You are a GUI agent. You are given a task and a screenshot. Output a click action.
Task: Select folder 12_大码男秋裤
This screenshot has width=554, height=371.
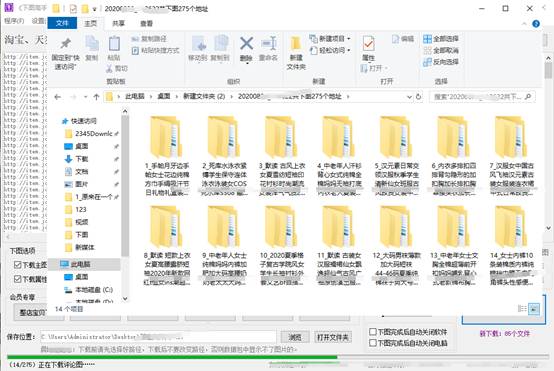396,246
